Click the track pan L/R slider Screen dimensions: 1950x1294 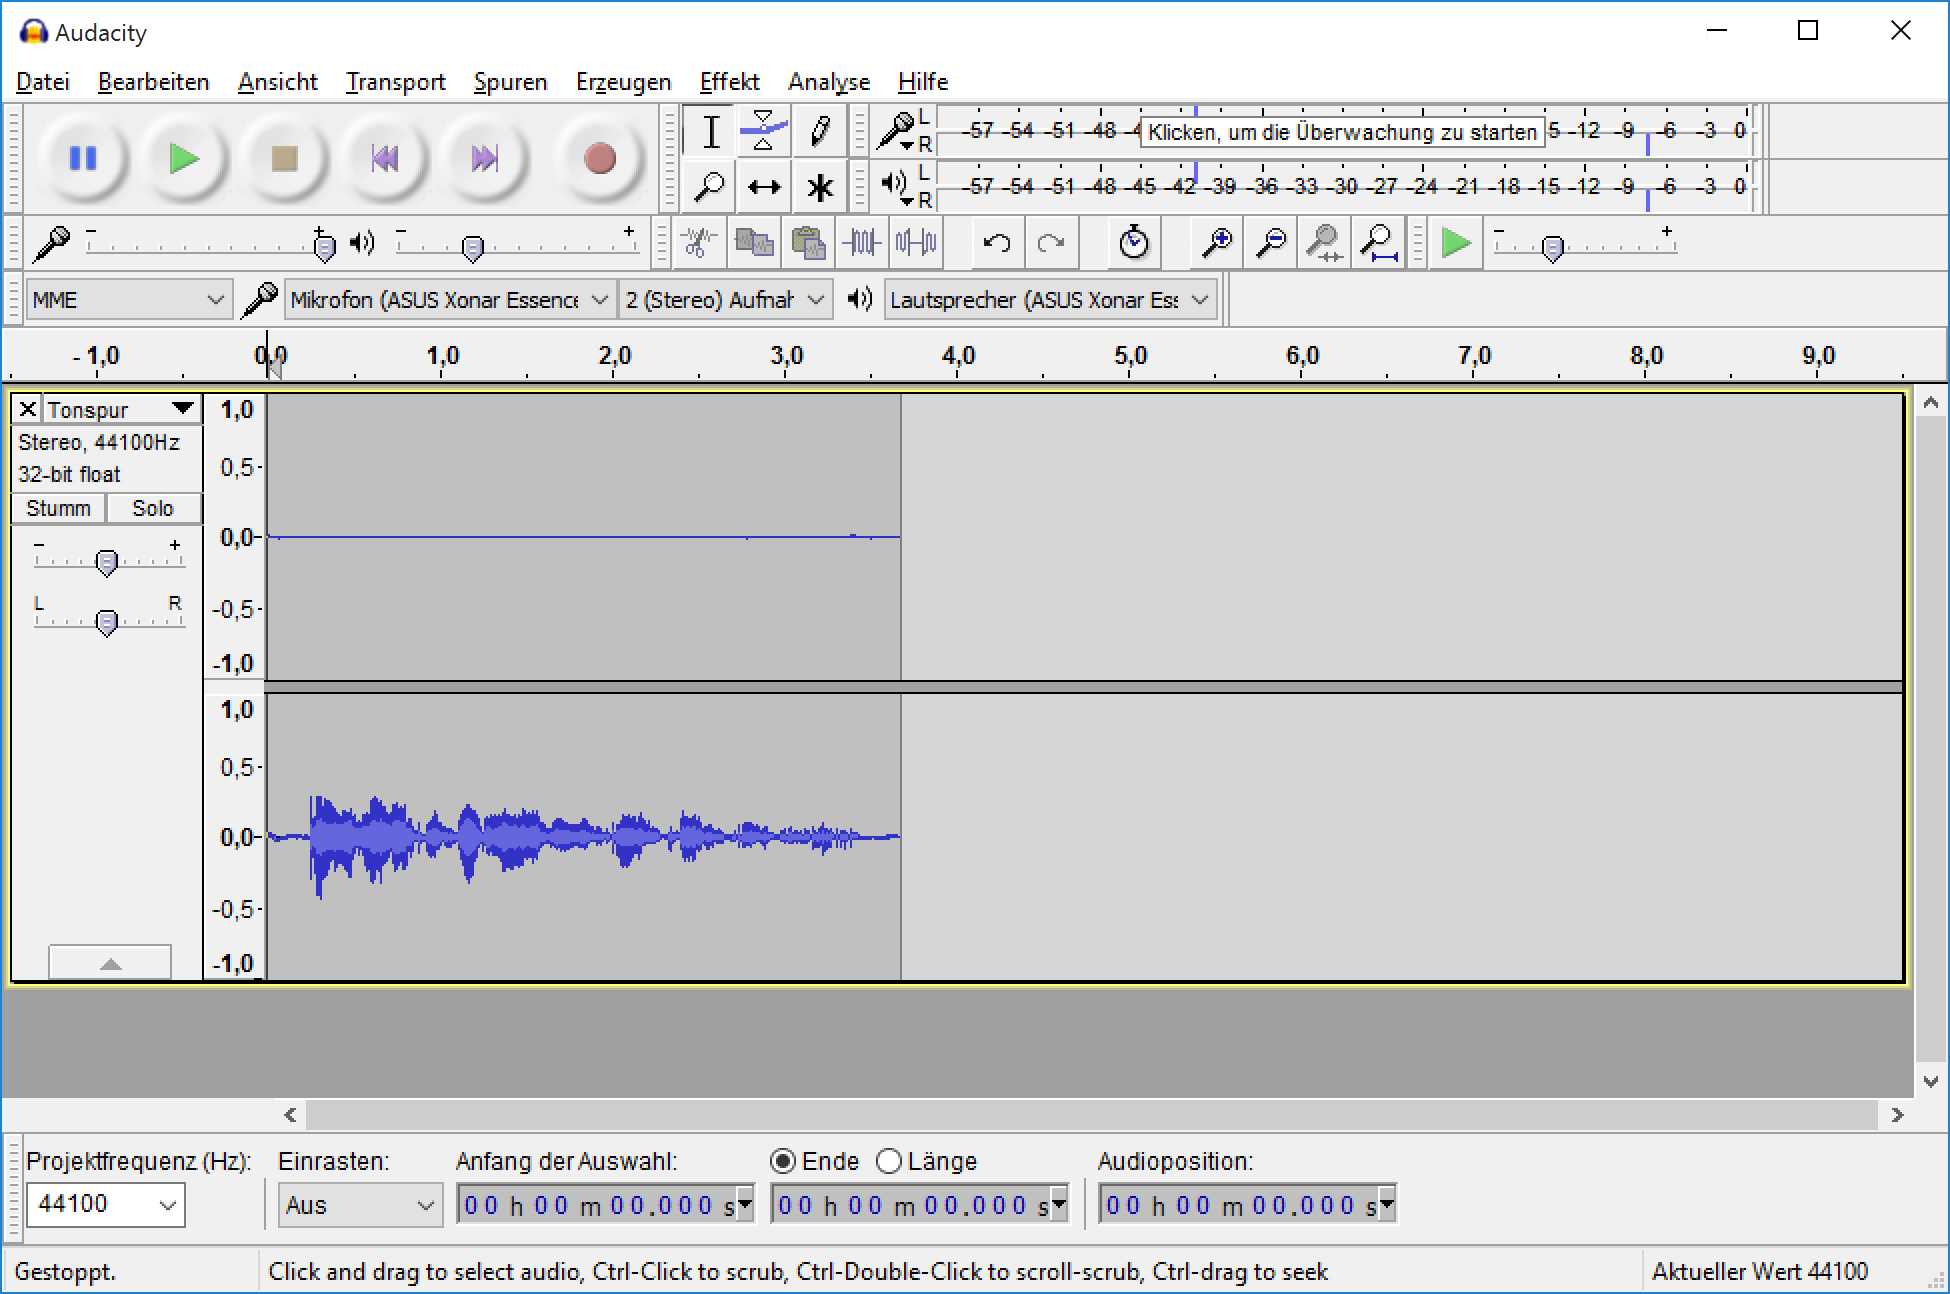[107, 622]
